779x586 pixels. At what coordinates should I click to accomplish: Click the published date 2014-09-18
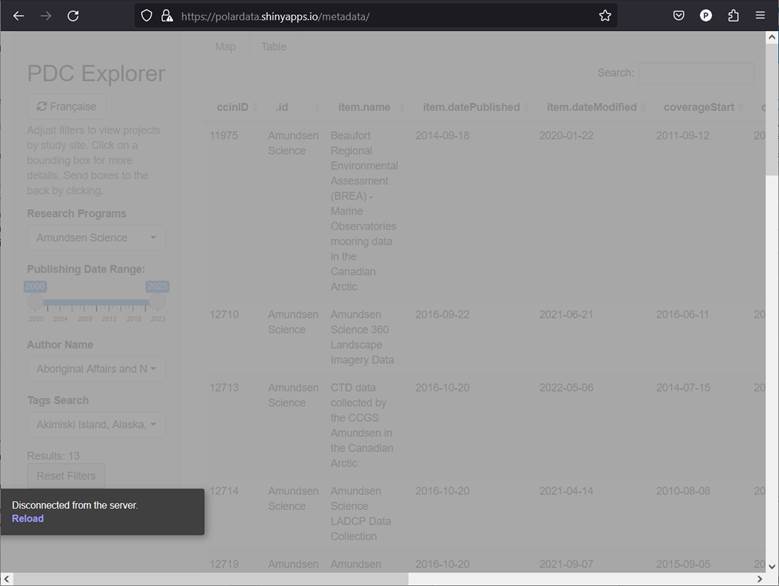click(443, 136)
